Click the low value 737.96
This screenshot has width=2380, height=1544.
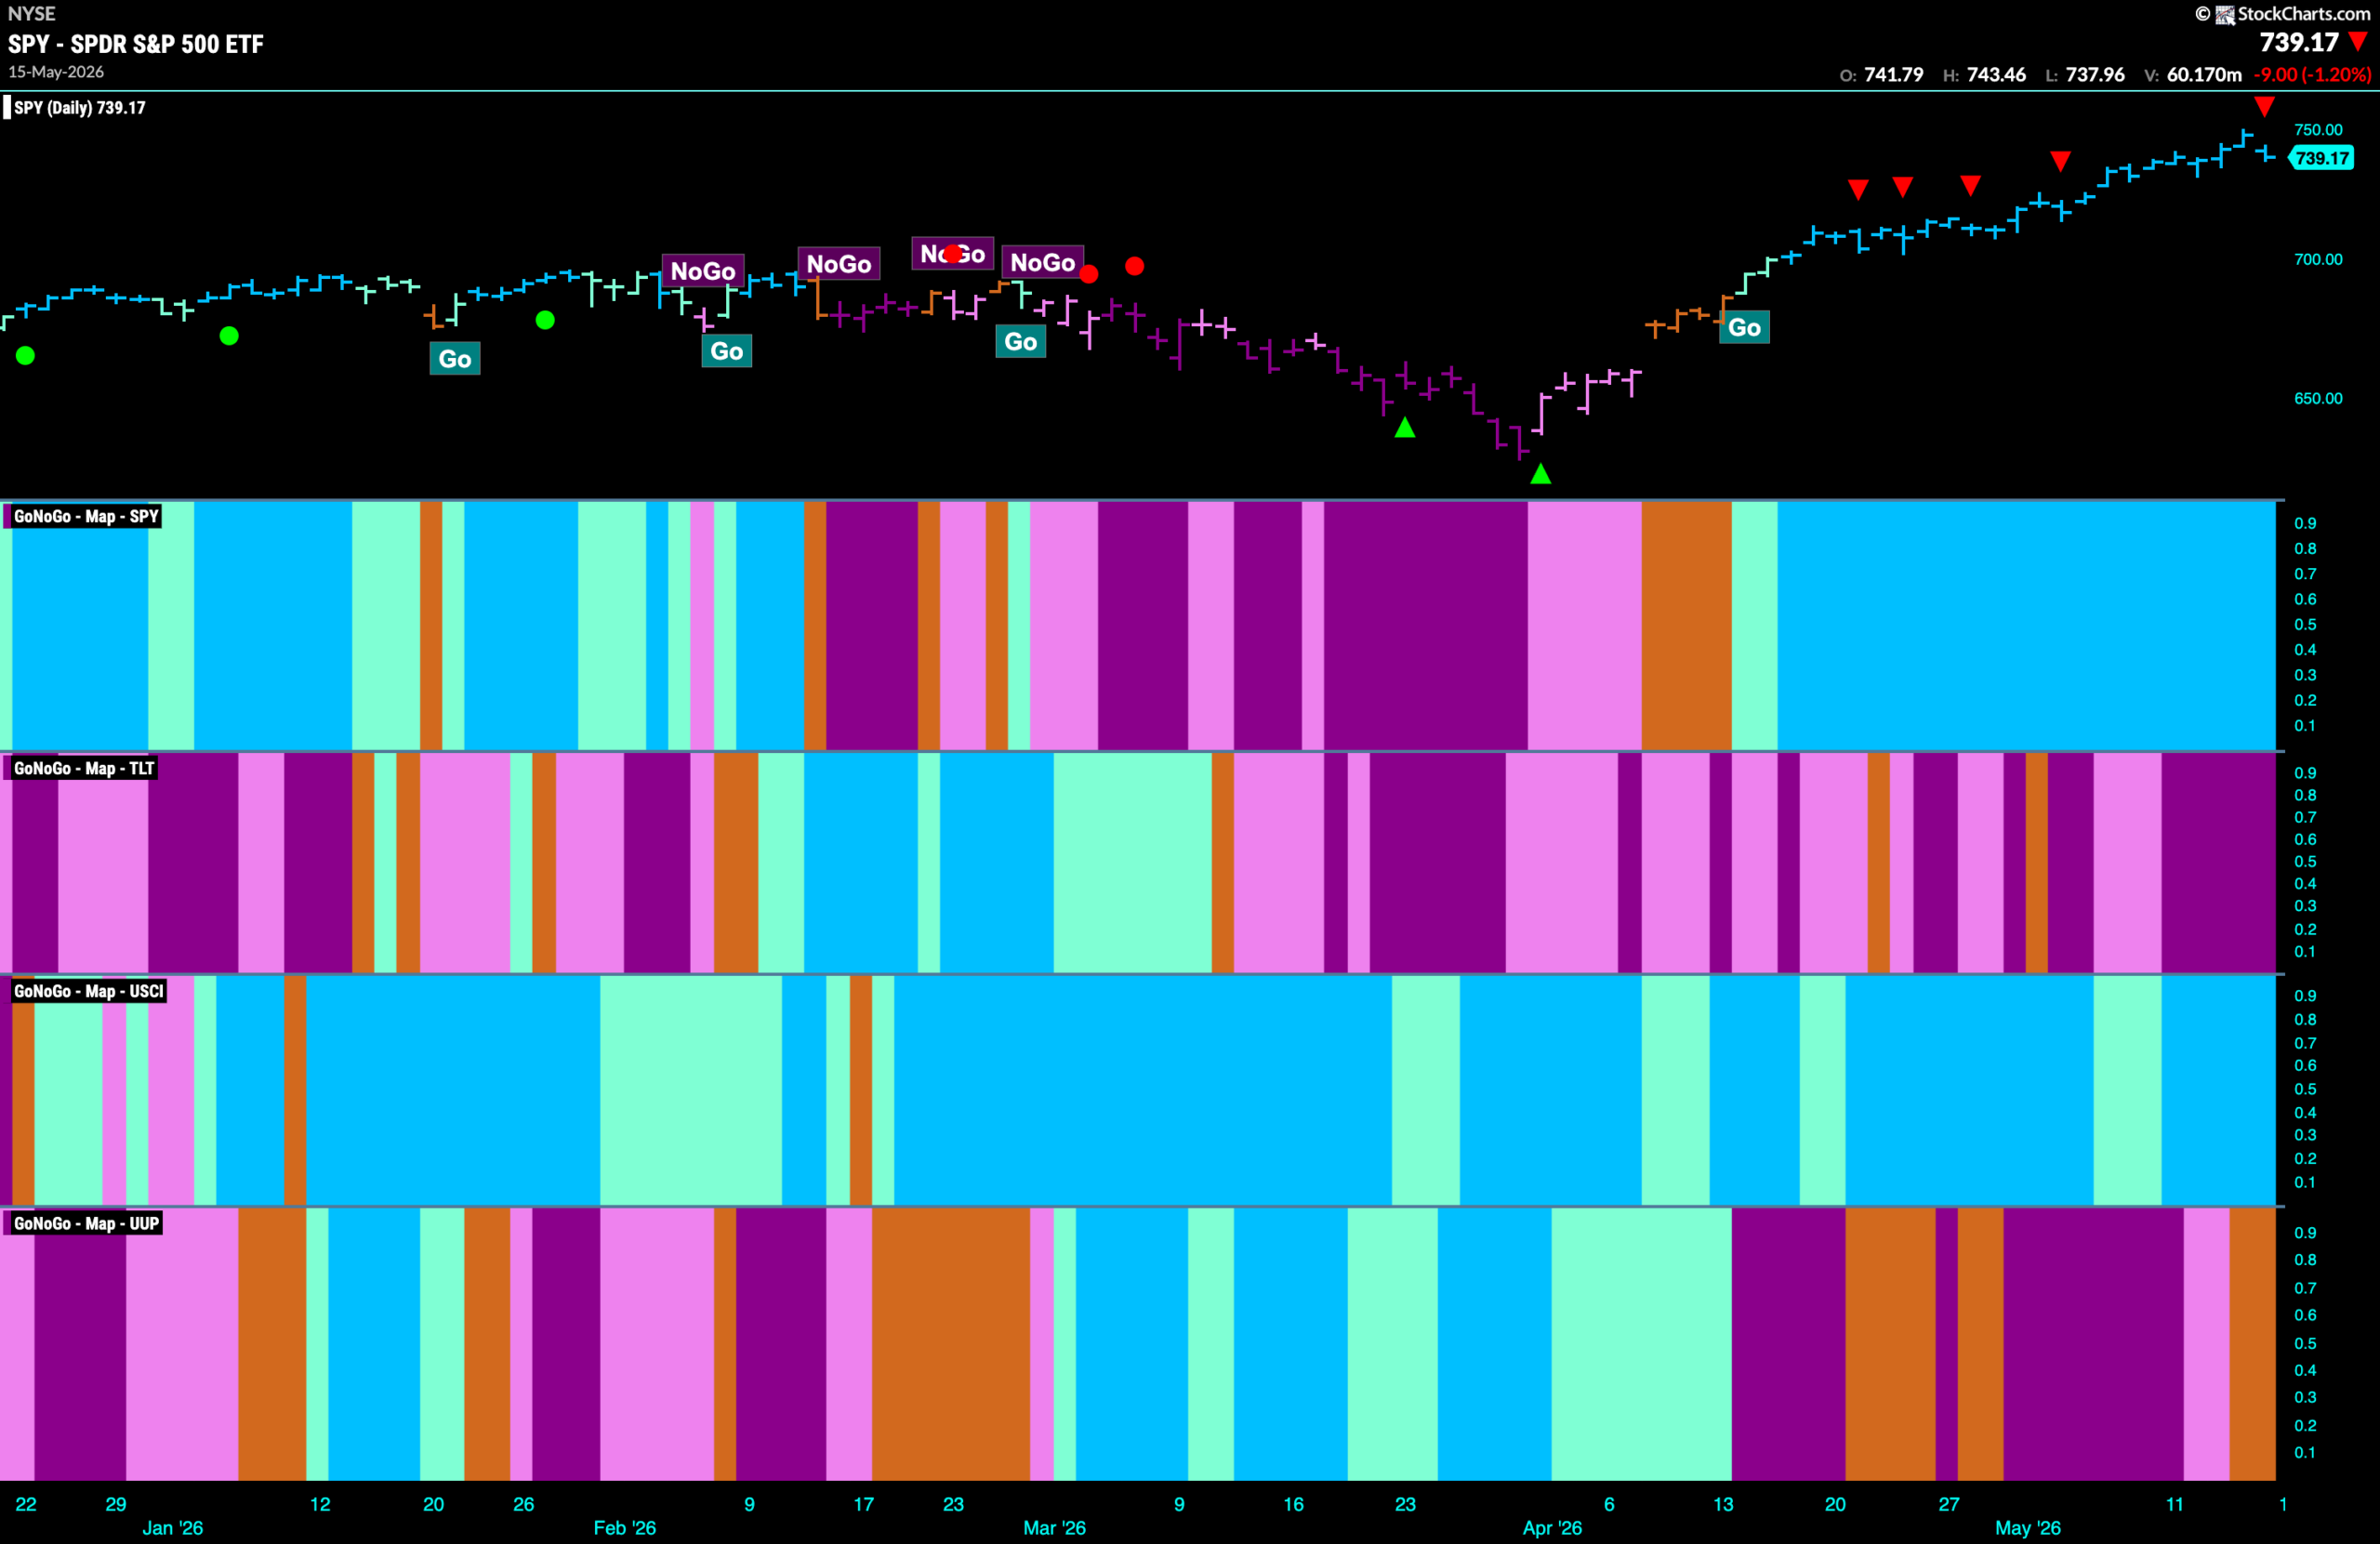coord(2095,75)
